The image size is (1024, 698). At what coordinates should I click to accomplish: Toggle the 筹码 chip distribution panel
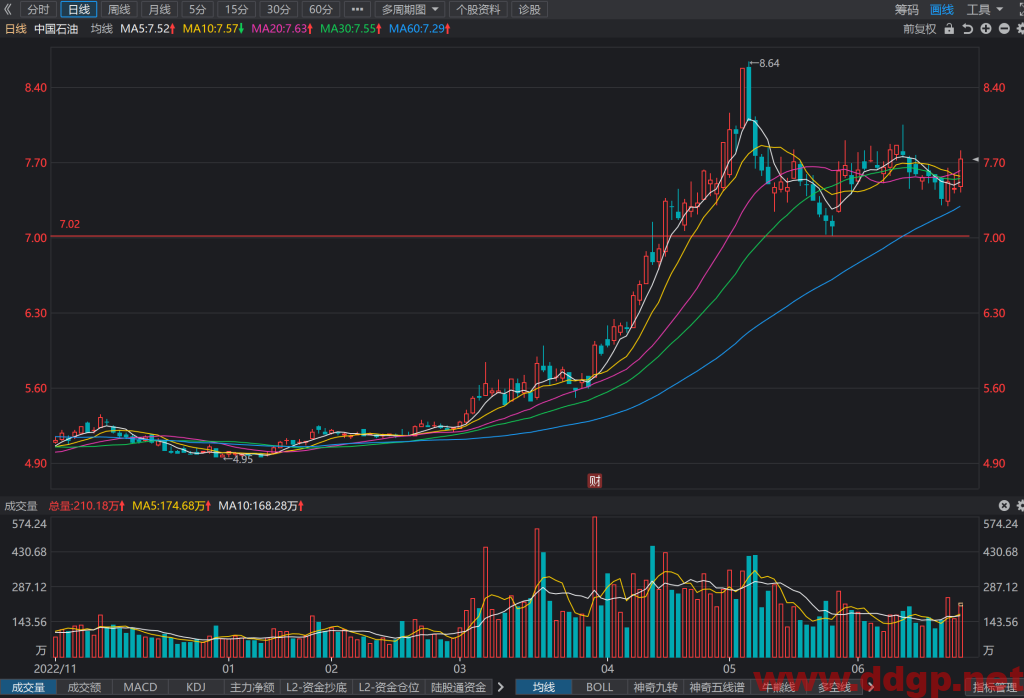pyautogui.click(x=906, y=9)
